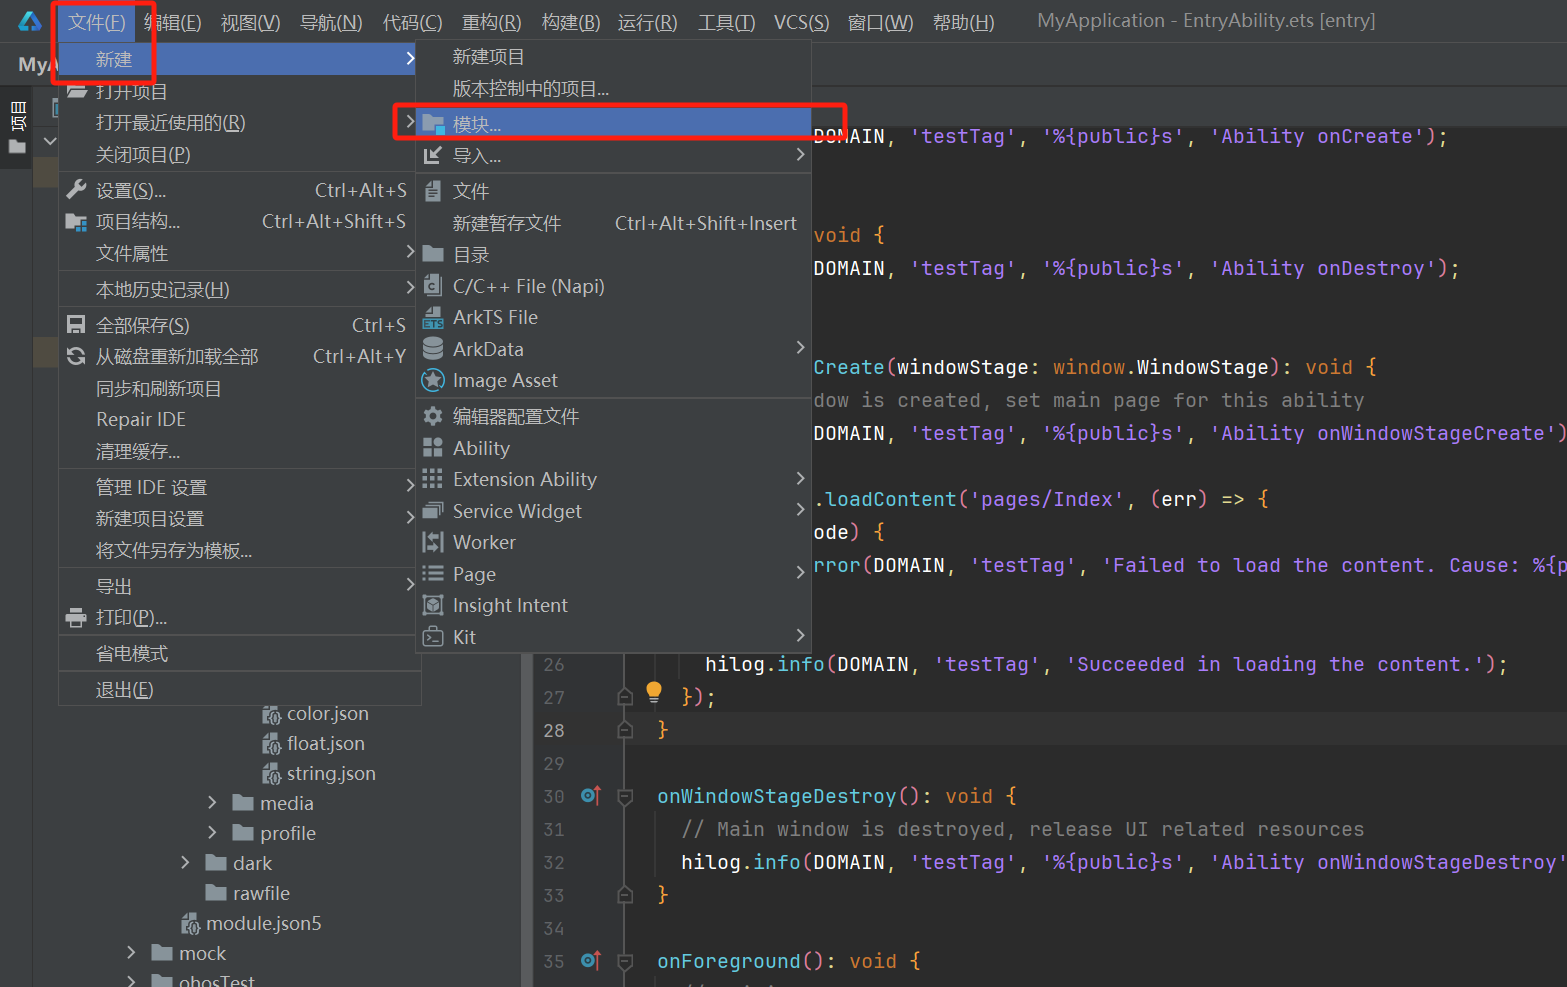Select string.json file

click(x=331, y=774)
